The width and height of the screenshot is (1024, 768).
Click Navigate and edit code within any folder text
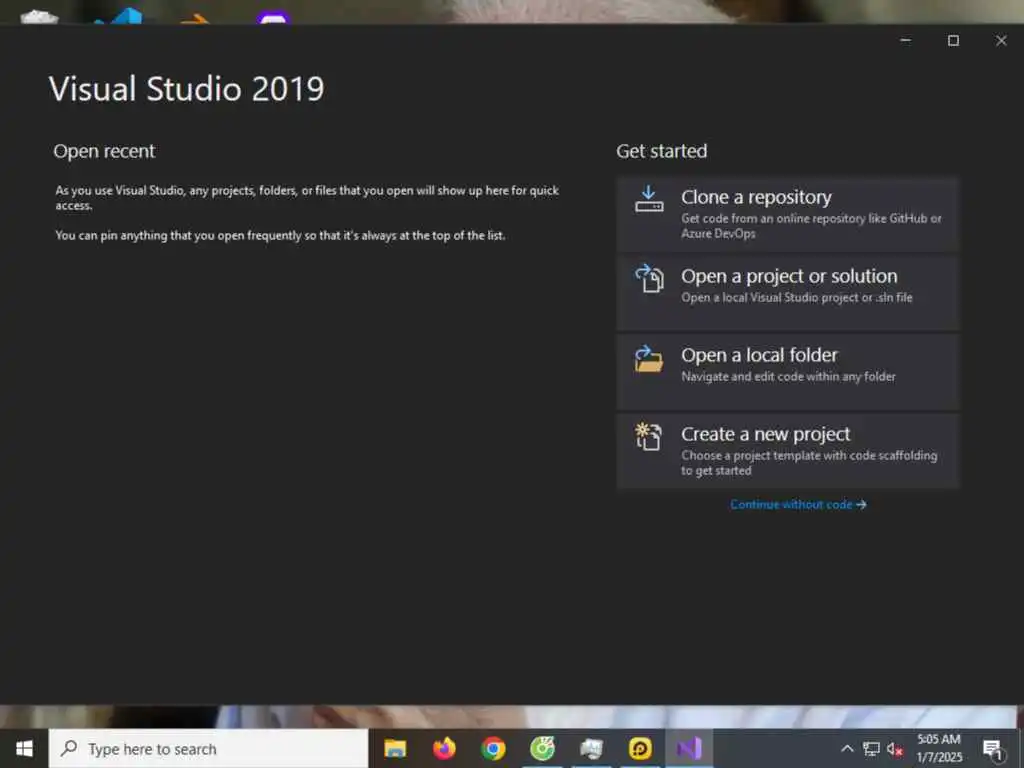788,377
